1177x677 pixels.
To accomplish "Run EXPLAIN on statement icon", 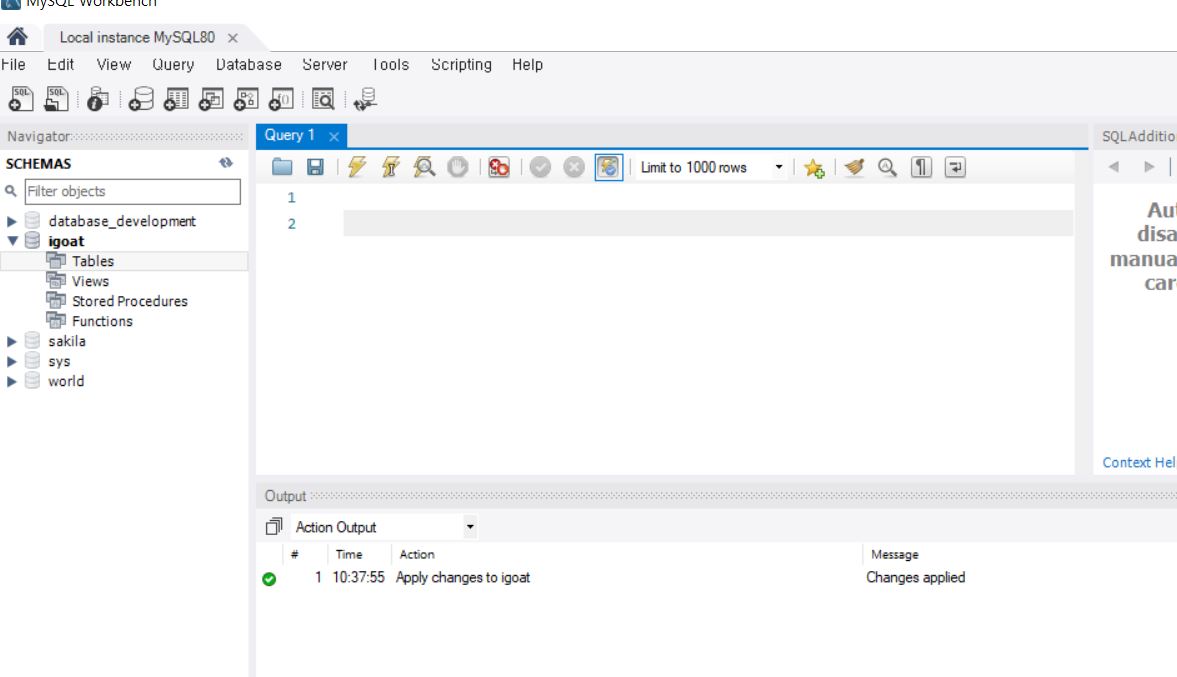I will coord(424,167).
